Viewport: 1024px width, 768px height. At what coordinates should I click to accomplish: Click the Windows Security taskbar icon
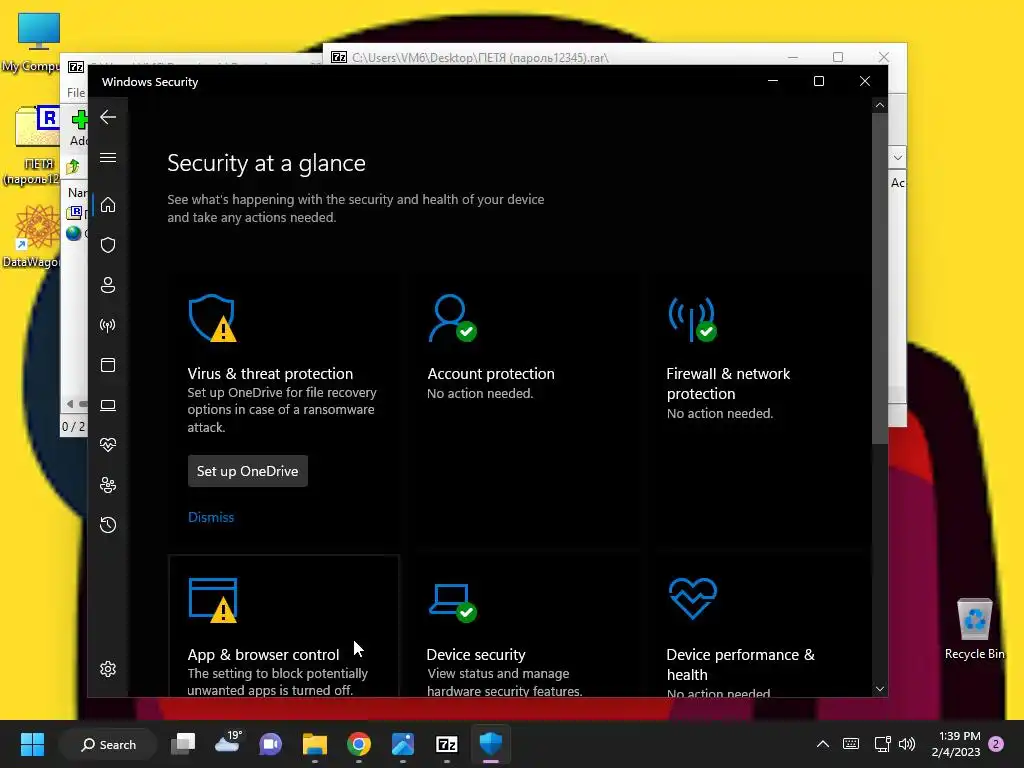[490, 743]
